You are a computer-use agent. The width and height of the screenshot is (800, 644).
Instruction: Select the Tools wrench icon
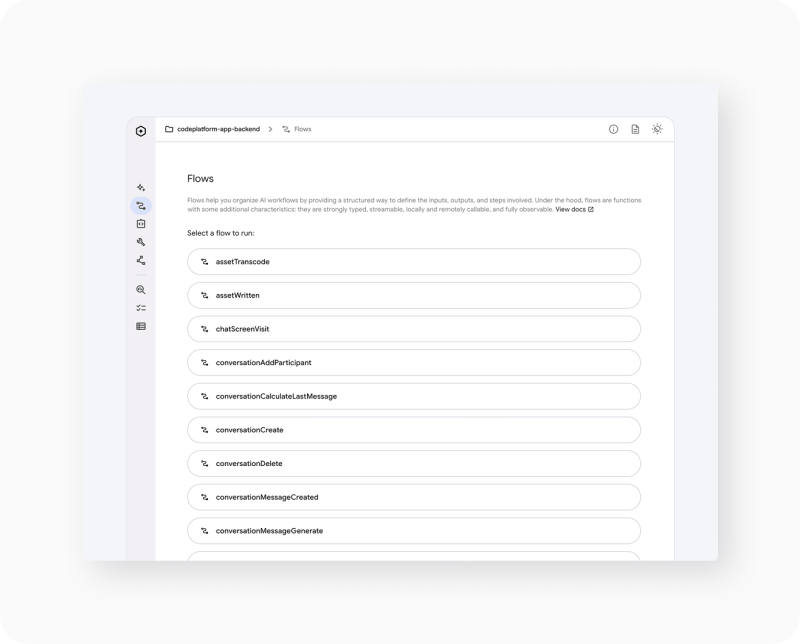tap(141, 240)
